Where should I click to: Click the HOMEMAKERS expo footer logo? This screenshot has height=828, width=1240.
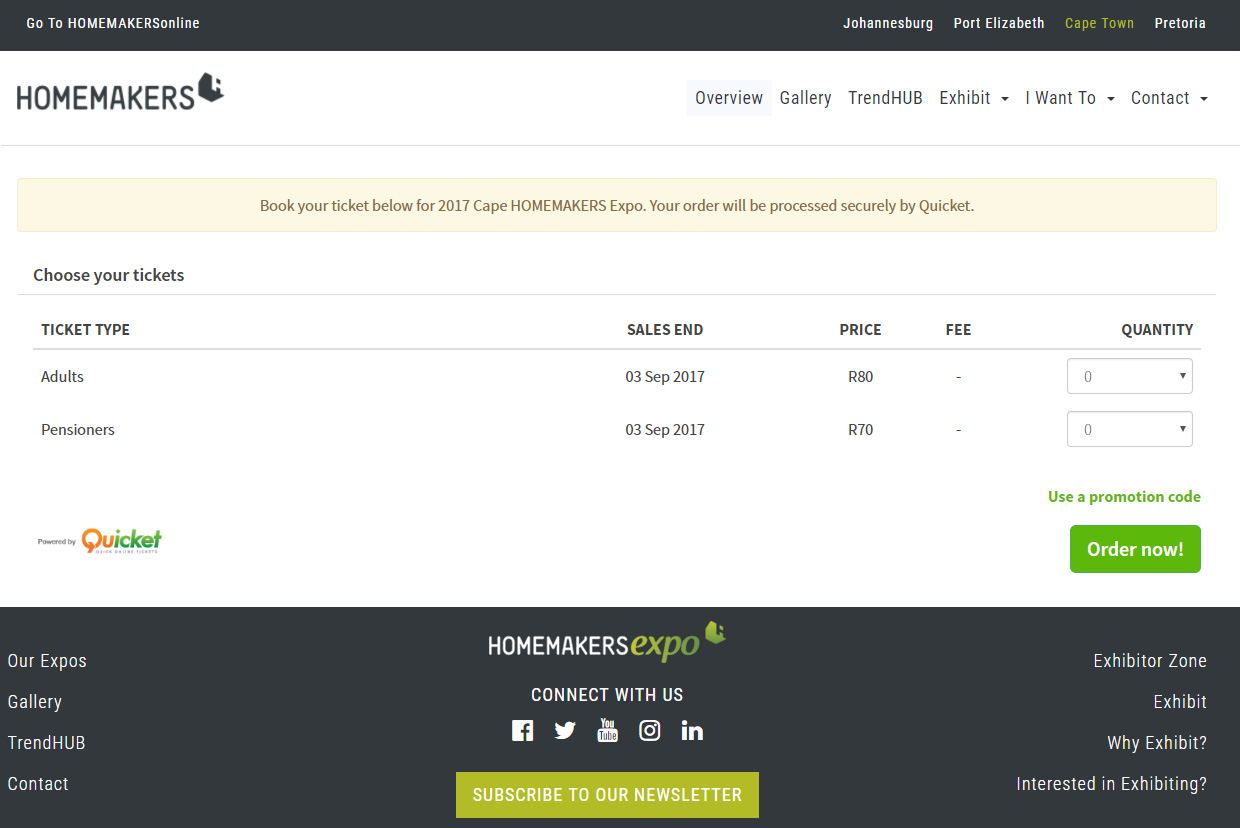[x=607, y=642]
